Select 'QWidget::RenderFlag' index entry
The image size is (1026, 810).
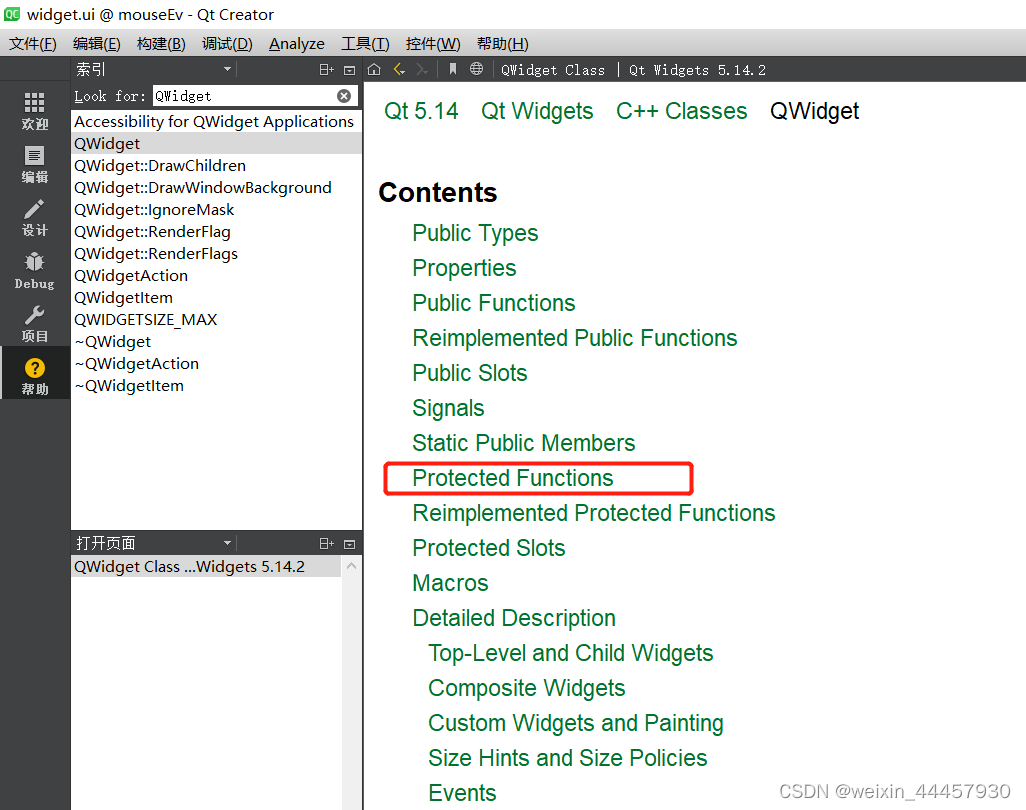[x=216, y=232]
